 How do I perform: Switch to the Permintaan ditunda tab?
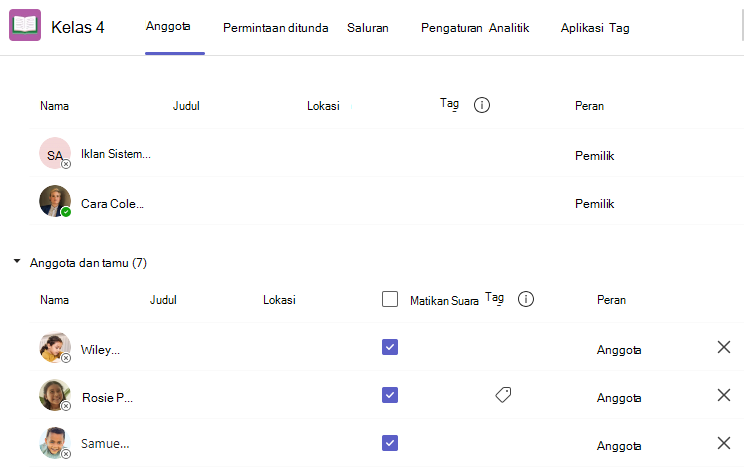(x=276, y=28)
